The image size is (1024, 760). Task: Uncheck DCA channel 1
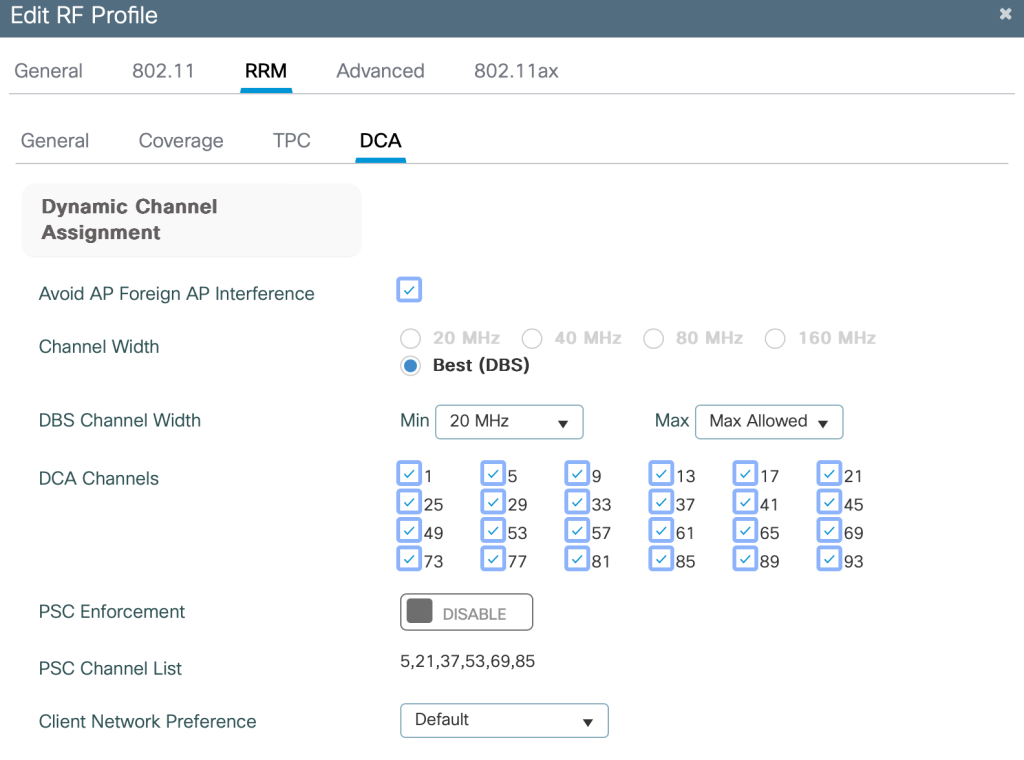tap(409, 473)
